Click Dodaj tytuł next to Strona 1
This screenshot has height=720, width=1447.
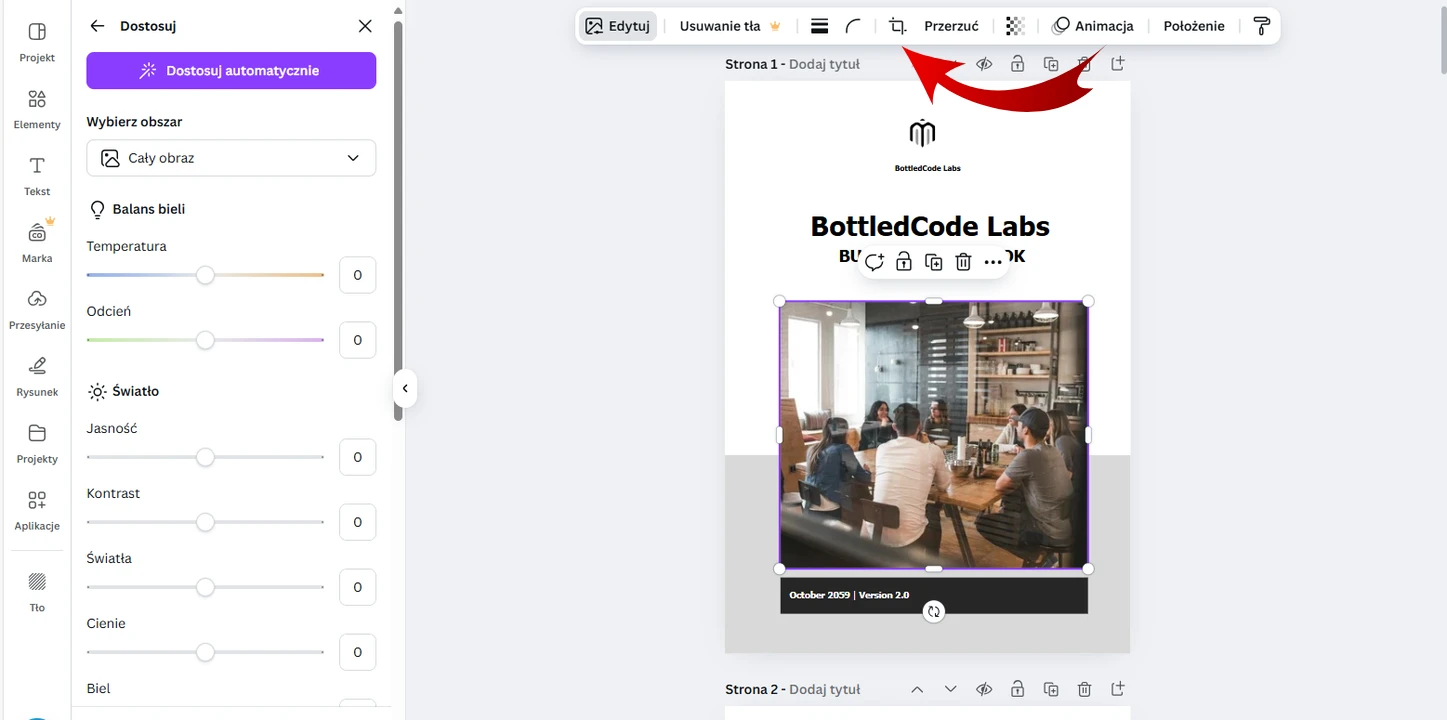pyautogui.click(x=824, y=64)
